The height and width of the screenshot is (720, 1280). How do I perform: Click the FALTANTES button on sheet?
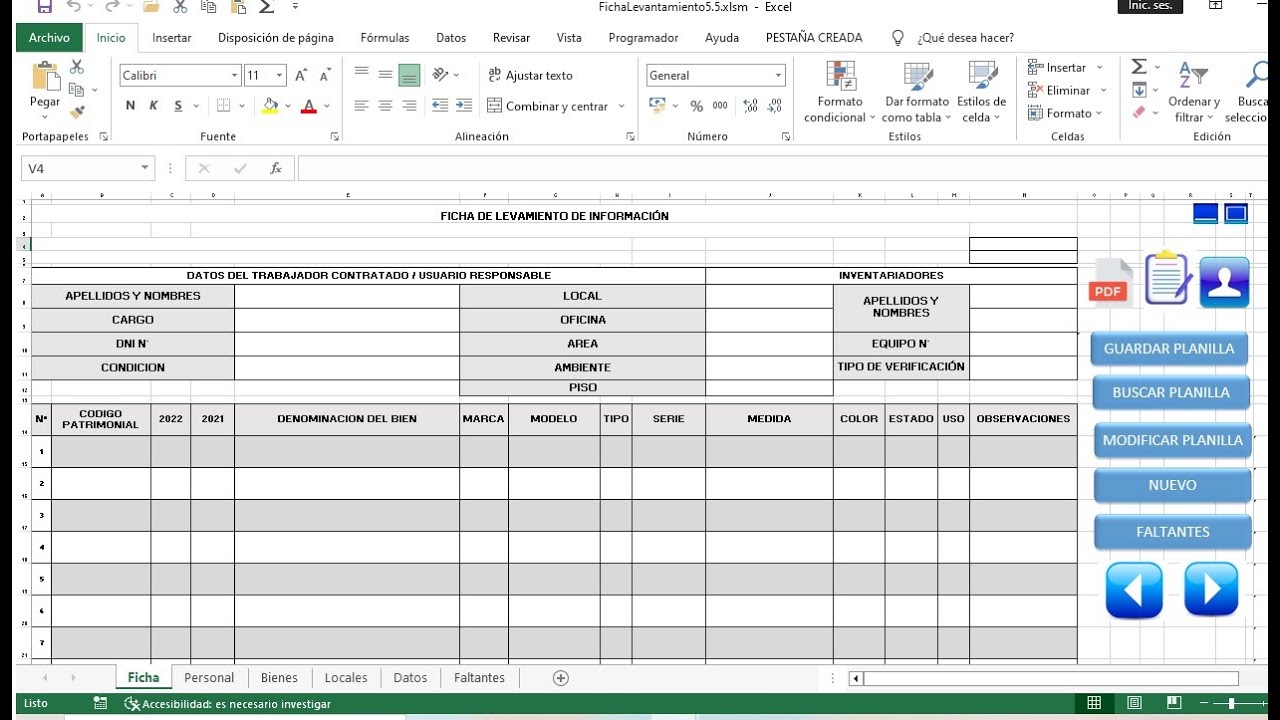[1173, 532]
